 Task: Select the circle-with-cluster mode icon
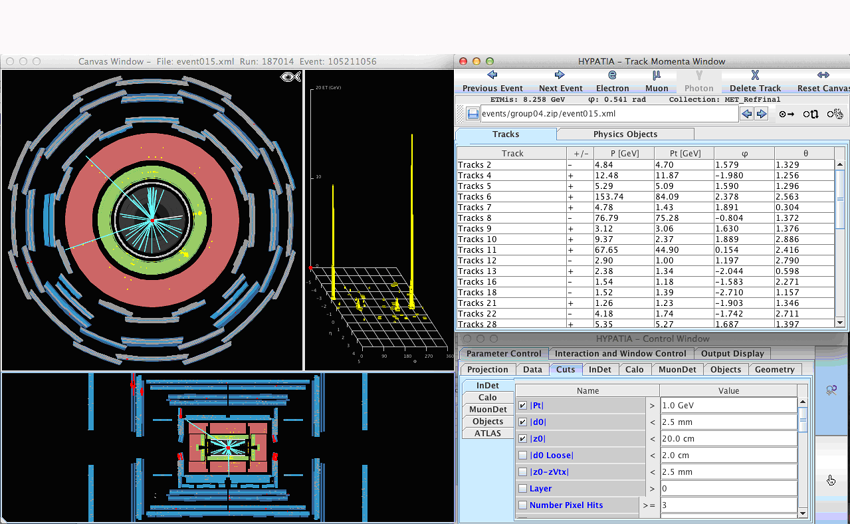(835, 114)
